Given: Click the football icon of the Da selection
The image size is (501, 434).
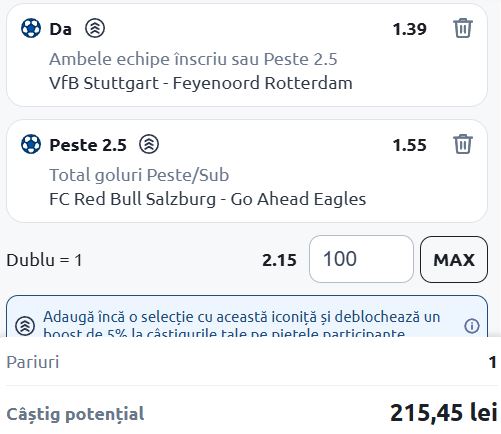Looking at the screenshot, I should [31, 28].
